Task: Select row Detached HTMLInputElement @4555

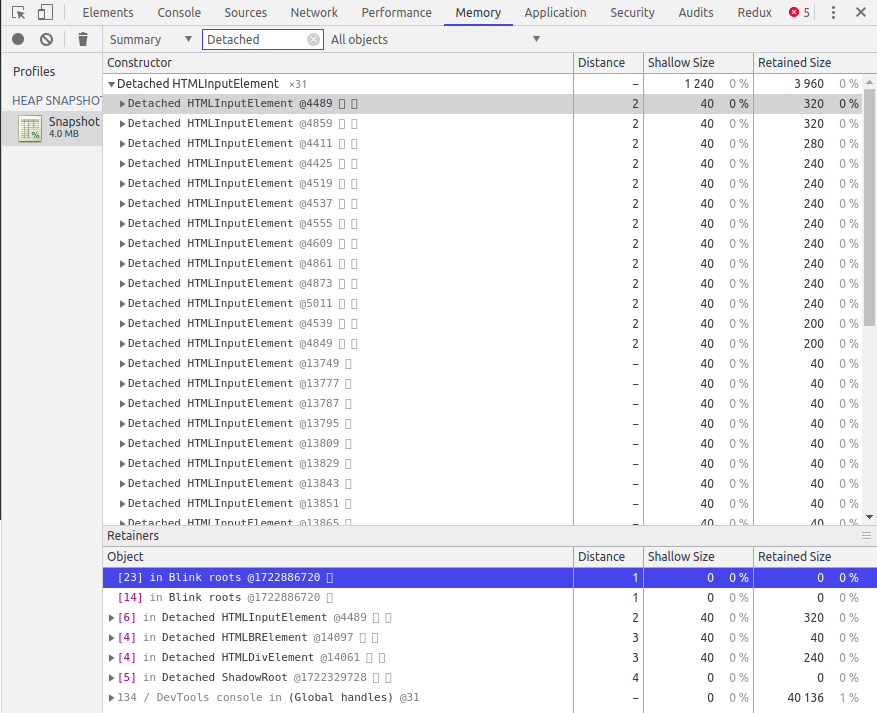Action: 484,224
